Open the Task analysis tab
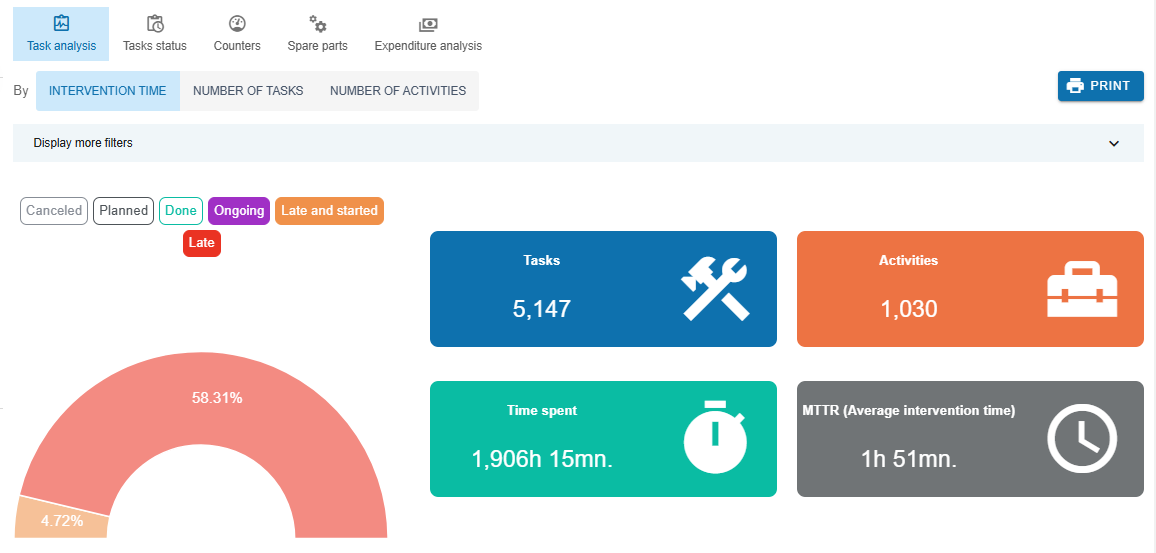Screen dimensions: 1156x553 click(x=61, y=34)
